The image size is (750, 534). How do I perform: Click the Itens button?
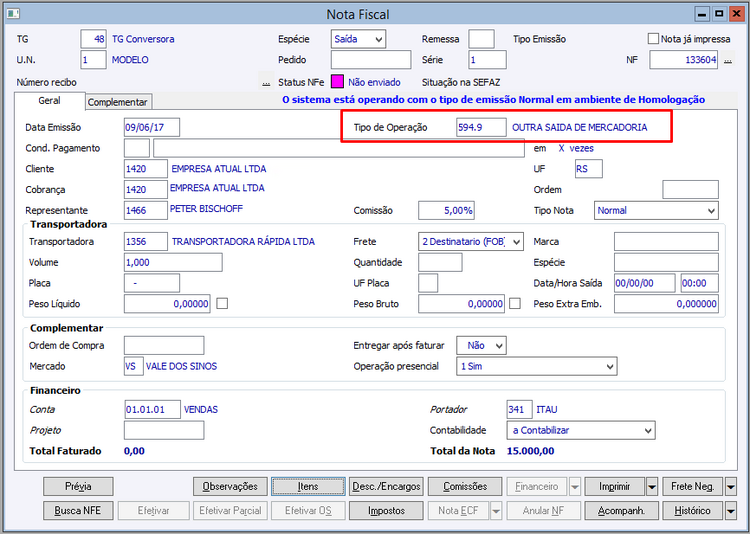click(x=308, y=487)
